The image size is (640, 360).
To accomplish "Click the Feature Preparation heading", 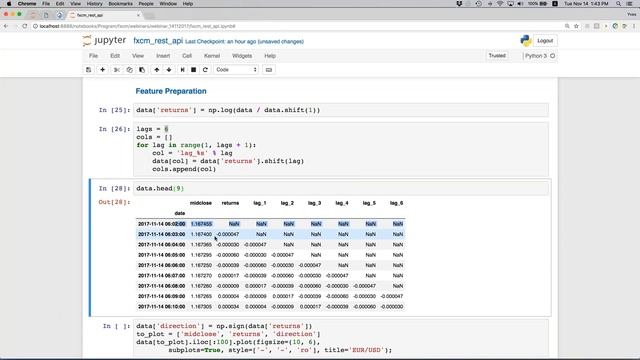I will (171, 91).
